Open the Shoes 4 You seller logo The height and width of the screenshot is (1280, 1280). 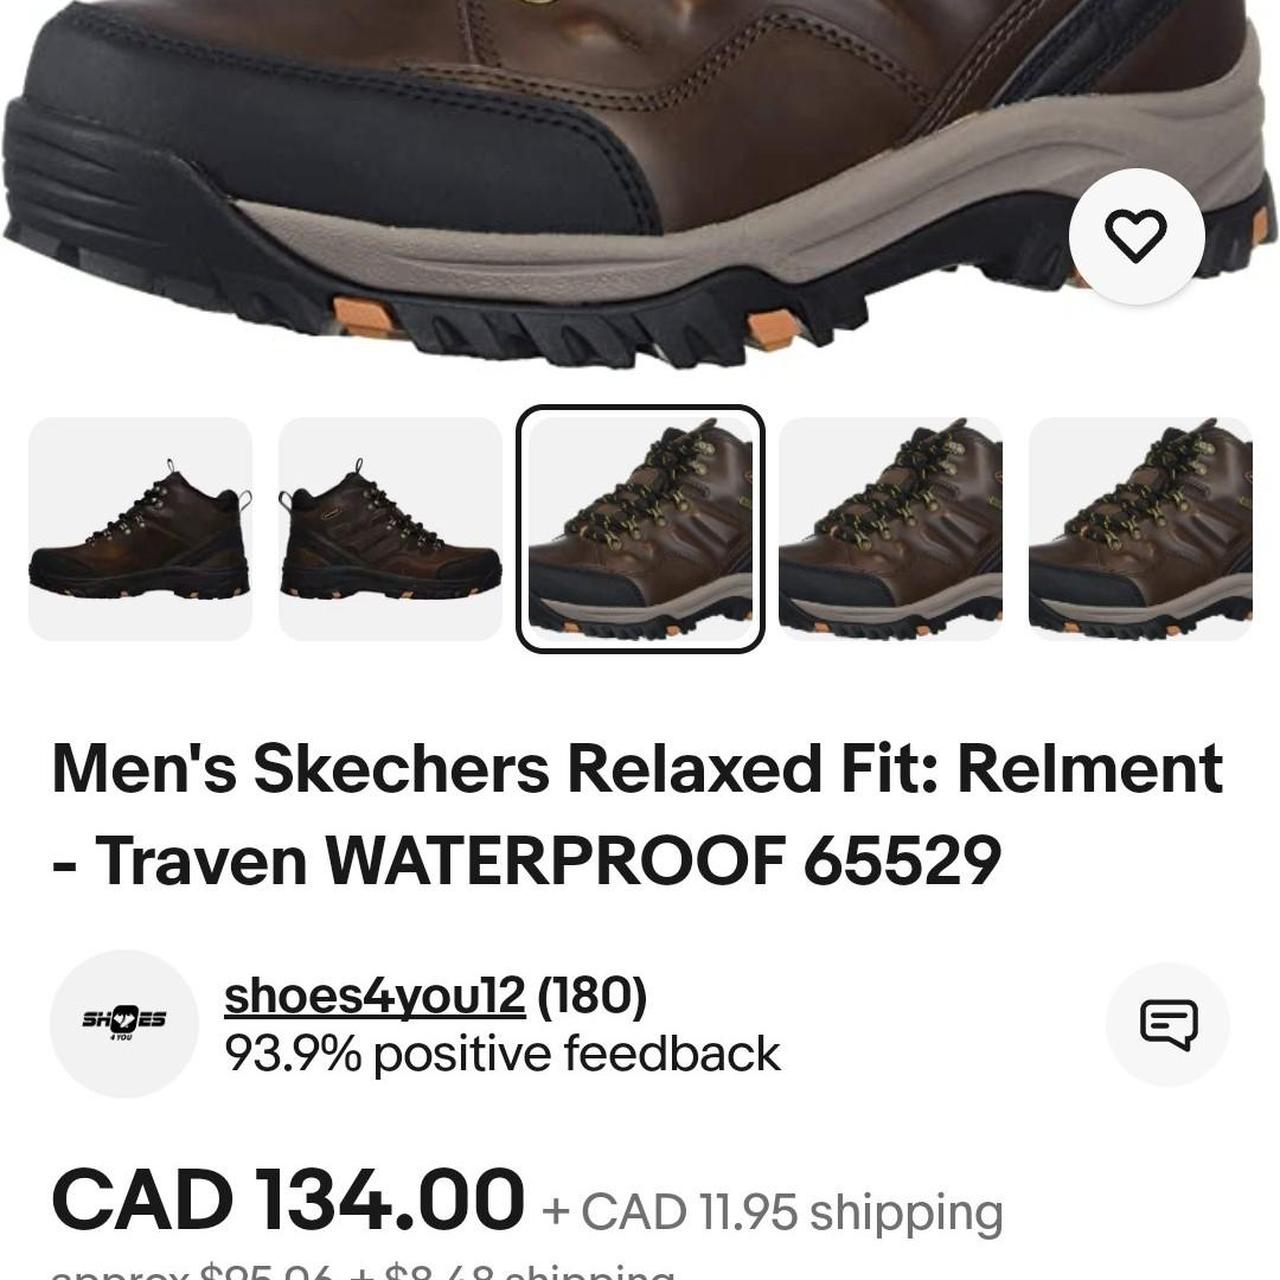[x=124, y=1023]
